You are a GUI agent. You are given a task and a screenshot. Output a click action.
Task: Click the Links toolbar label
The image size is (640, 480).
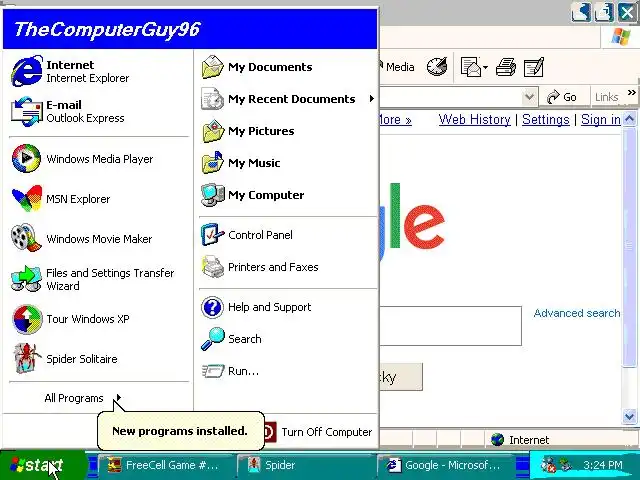pyautogui.click(x=606, y=97)
